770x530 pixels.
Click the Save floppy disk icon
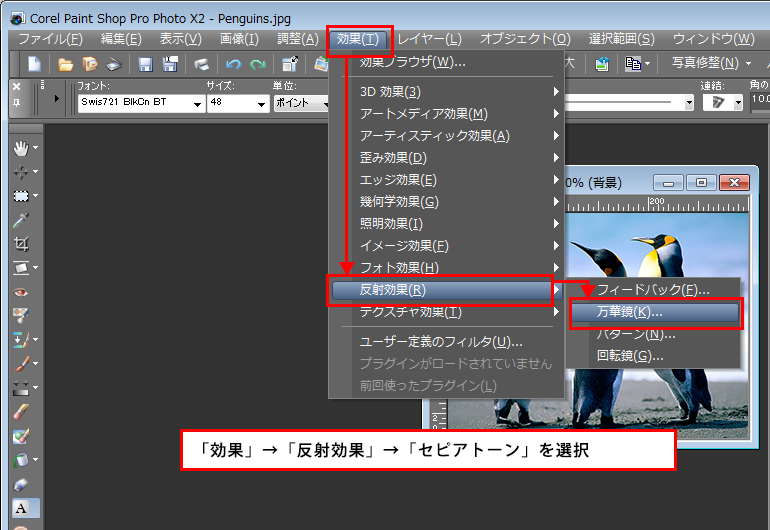point(145,64)
